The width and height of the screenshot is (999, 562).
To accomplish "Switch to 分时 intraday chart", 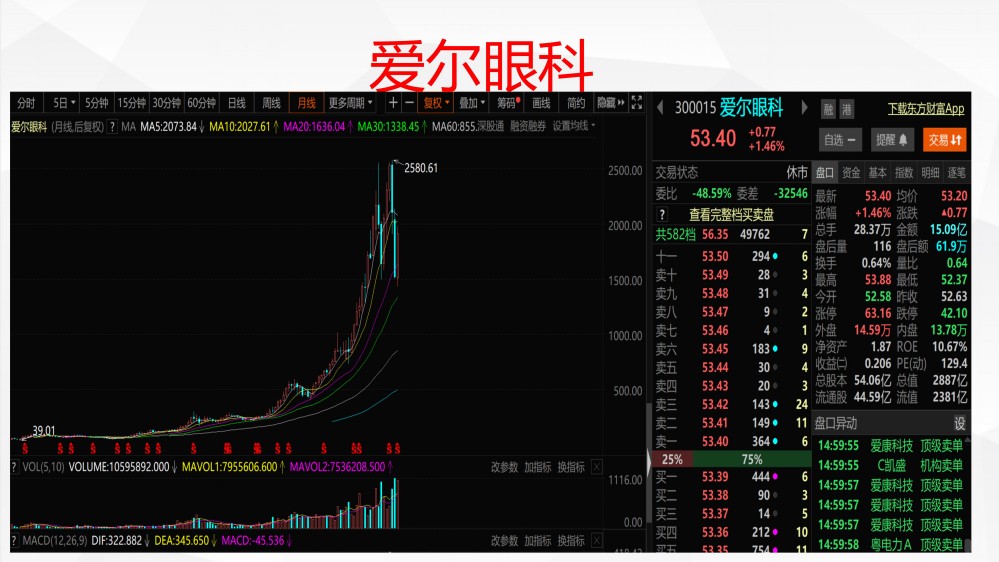I will coord(27,103).
